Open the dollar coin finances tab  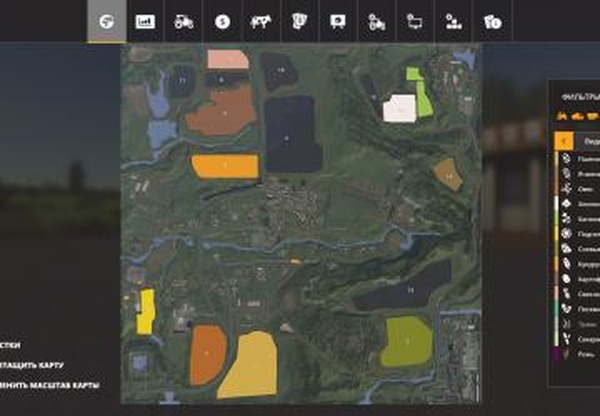(x=222, y=21)
